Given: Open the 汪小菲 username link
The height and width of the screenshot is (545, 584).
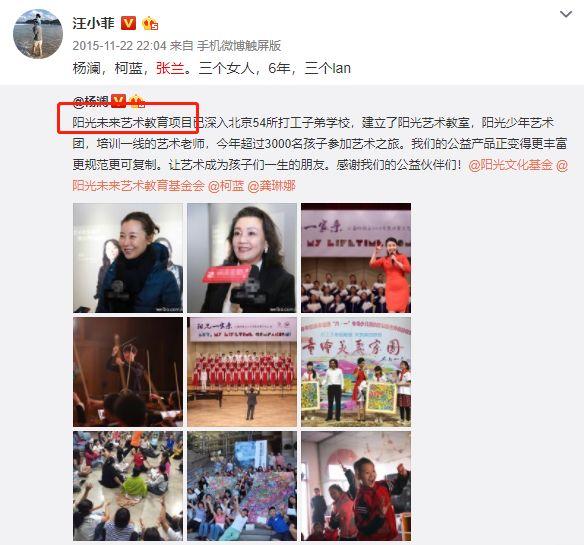Looking at the screenshot, I should tap(93, 23).
